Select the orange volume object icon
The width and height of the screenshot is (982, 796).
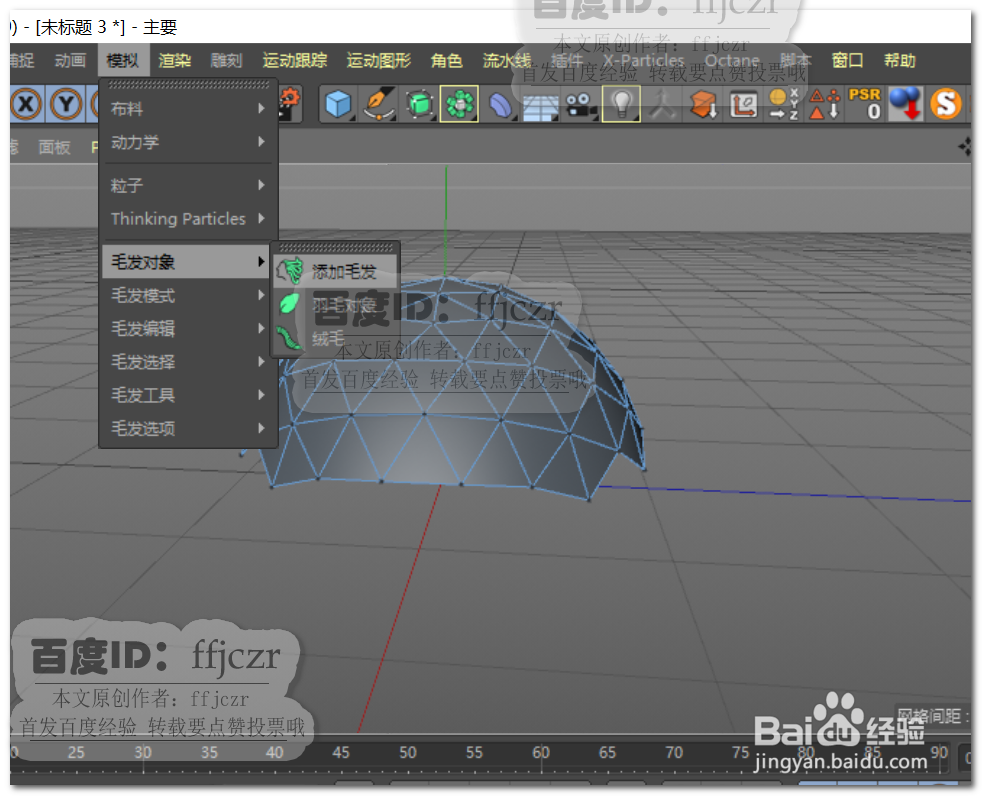pos(704,105)
